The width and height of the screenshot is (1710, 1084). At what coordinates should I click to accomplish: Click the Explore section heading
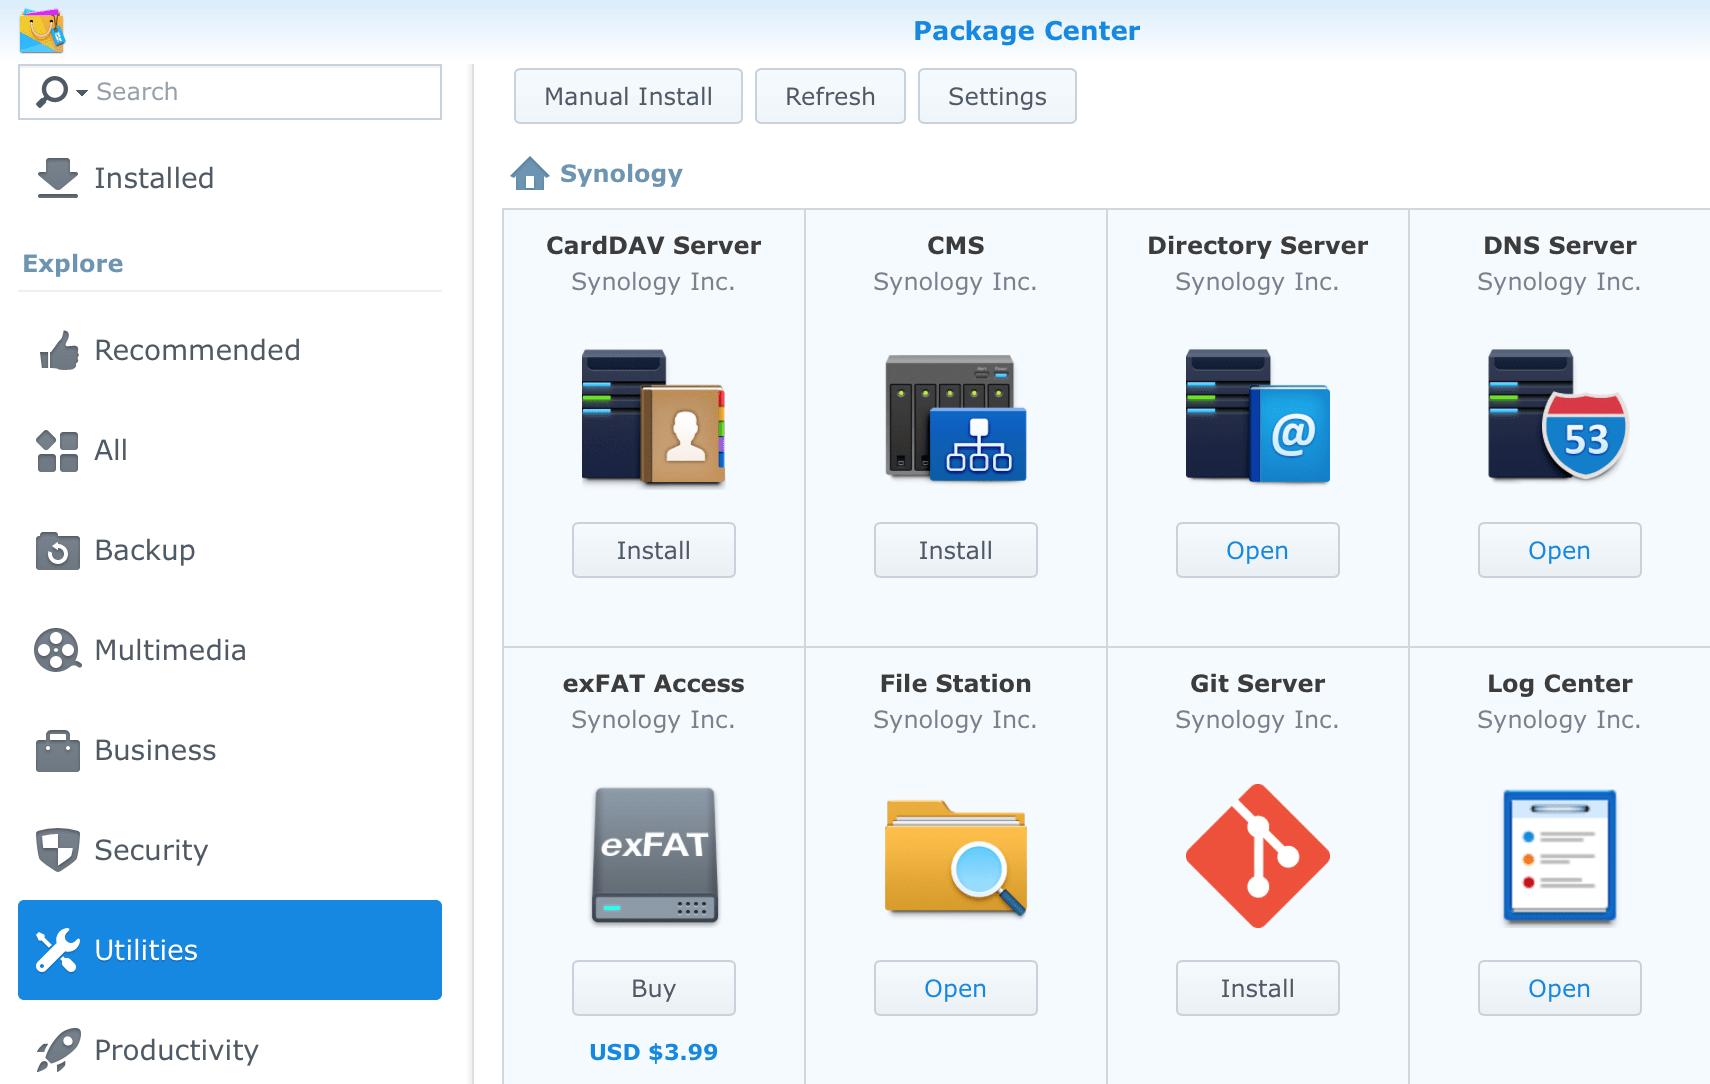[73, 263]
